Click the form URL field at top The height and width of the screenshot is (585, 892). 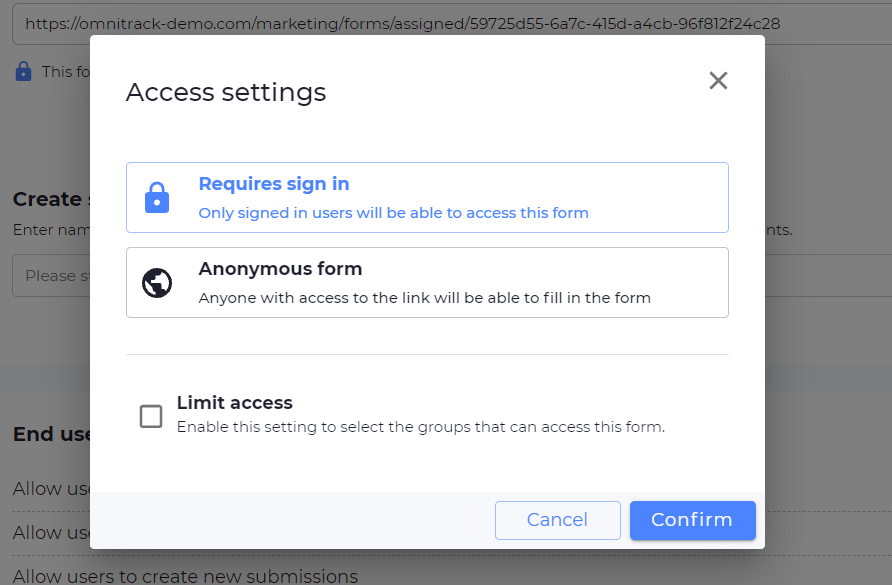click(400, 23)
